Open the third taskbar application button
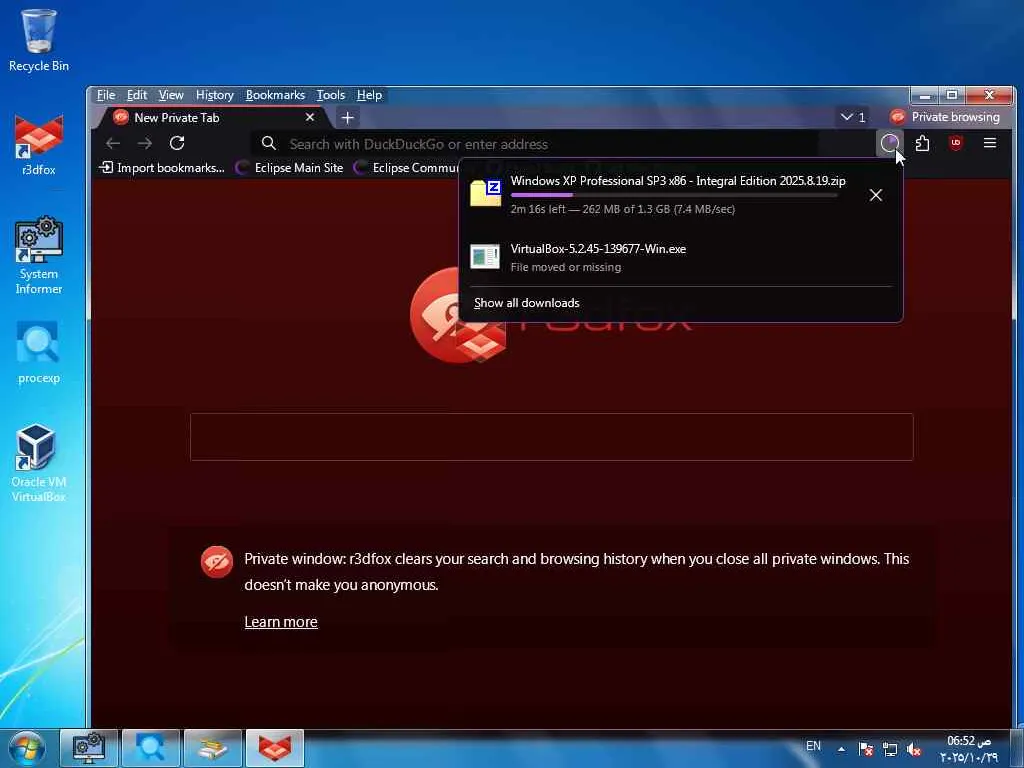 [213, 748]
